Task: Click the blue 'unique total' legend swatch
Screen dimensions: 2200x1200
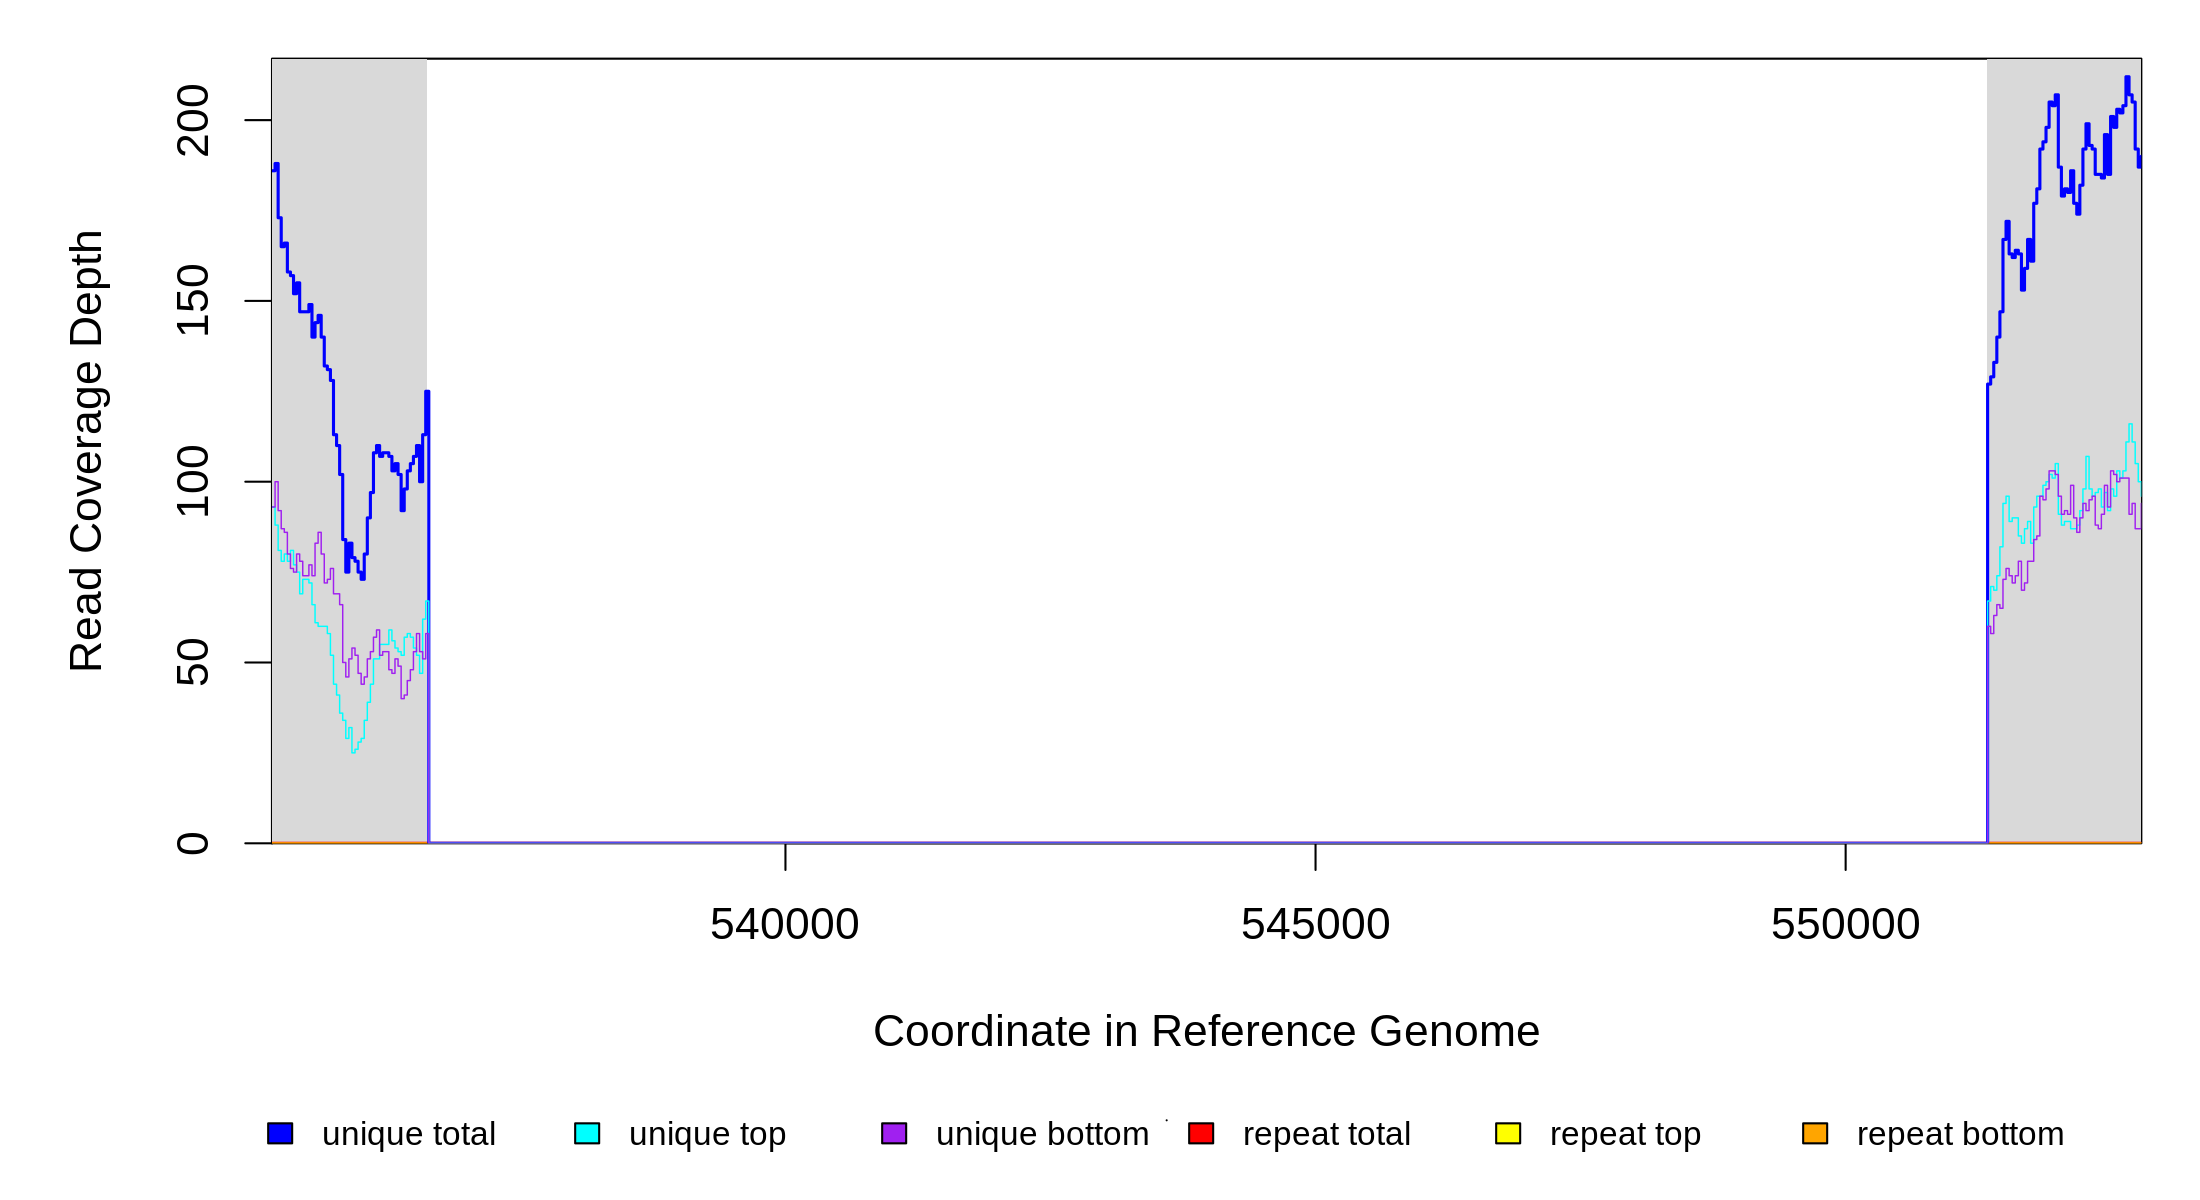Action: pos(280,1133)
